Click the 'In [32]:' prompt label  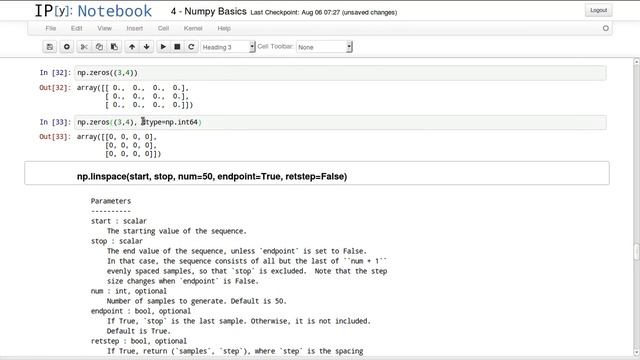pyautogui.click(x=55, y=73)
